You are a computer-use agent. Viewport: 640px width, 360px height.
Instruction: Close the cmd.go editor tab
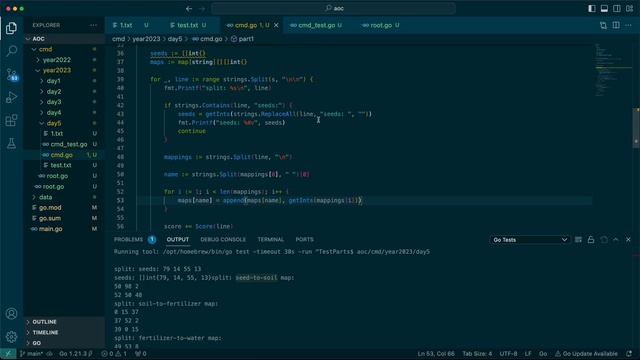click(x=276, y=25)
